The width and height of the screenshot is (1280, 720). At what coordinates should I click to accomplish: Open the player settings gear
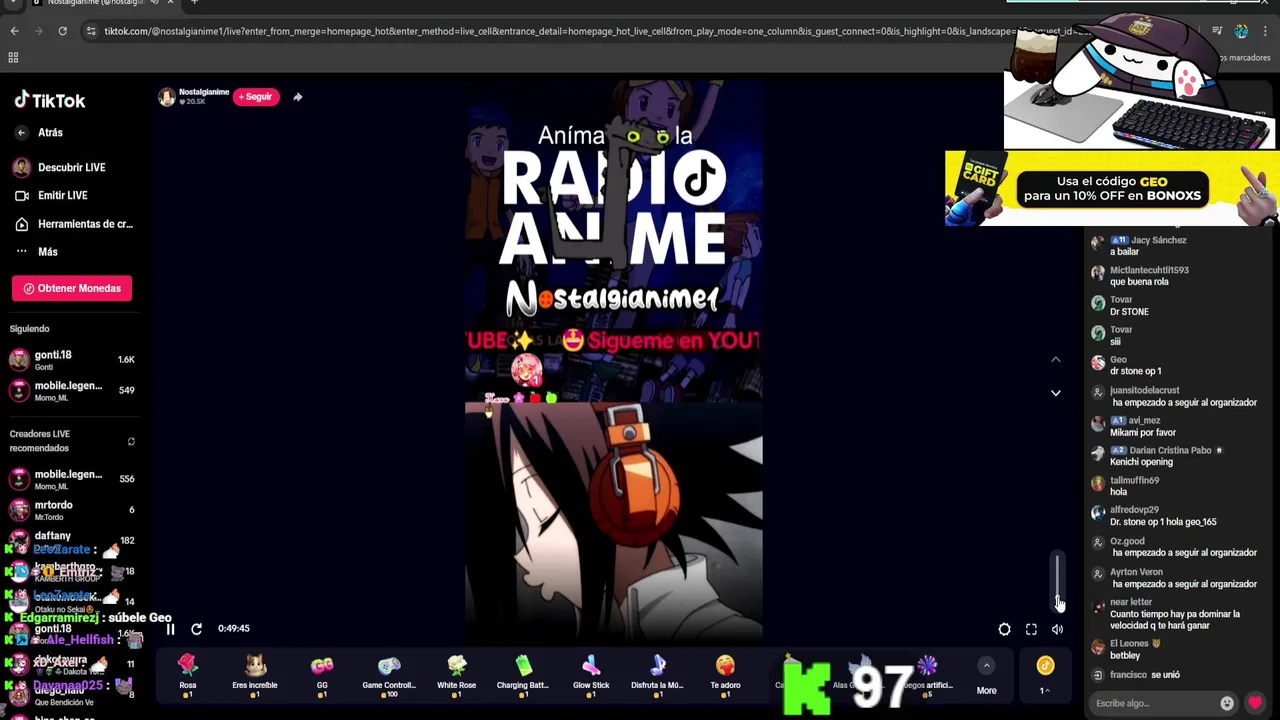(x=1004, y=629)
